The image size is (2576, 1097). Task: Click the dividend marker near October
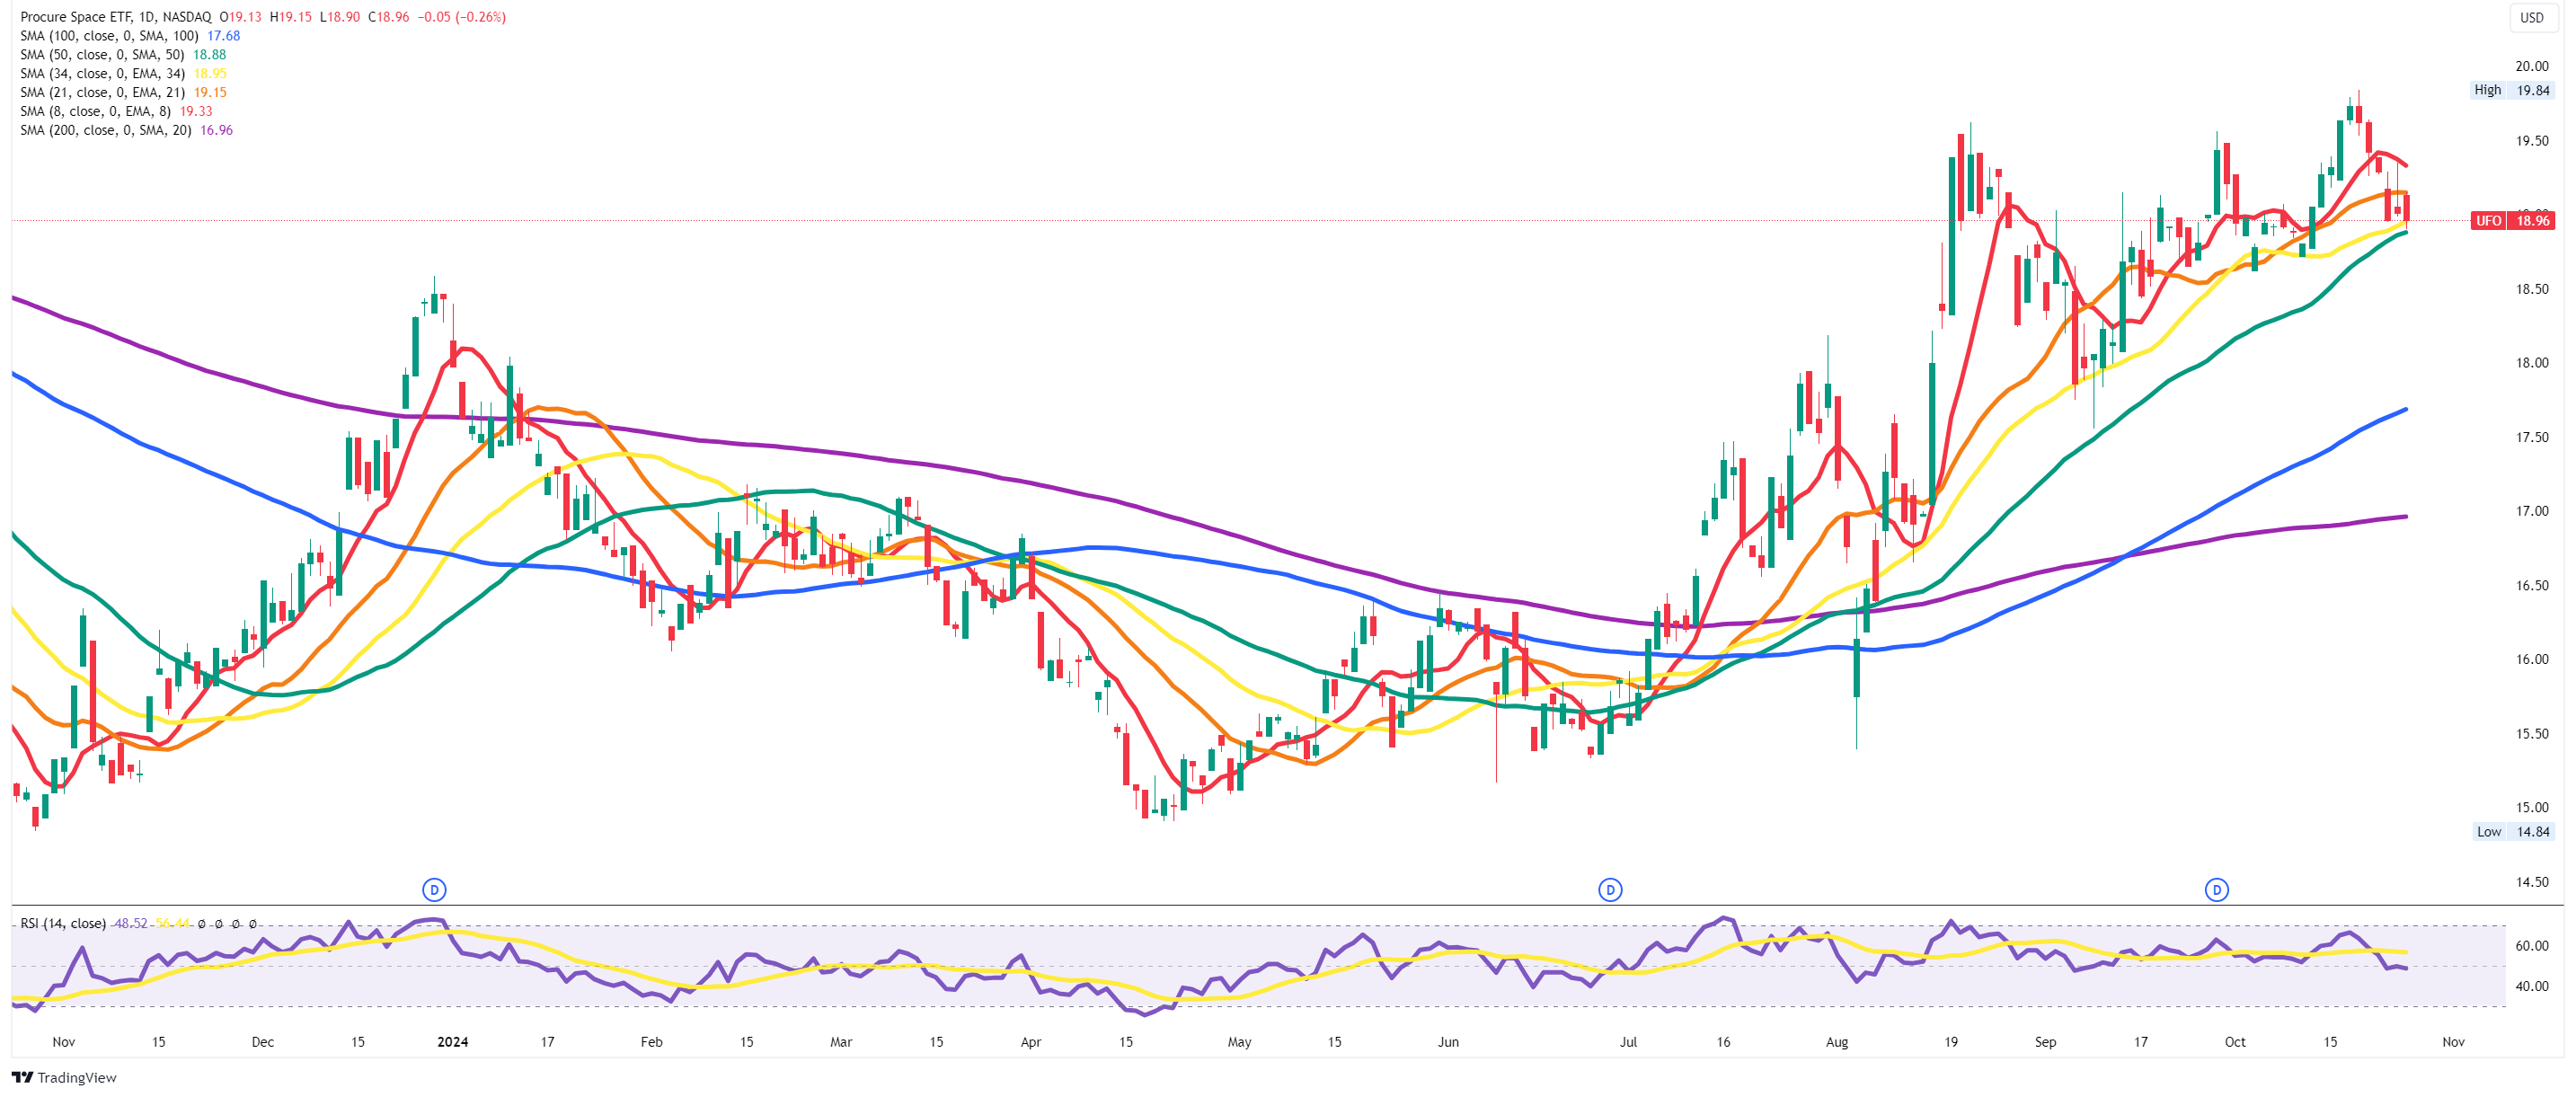pyautogui.click(x=2217, y=889)
